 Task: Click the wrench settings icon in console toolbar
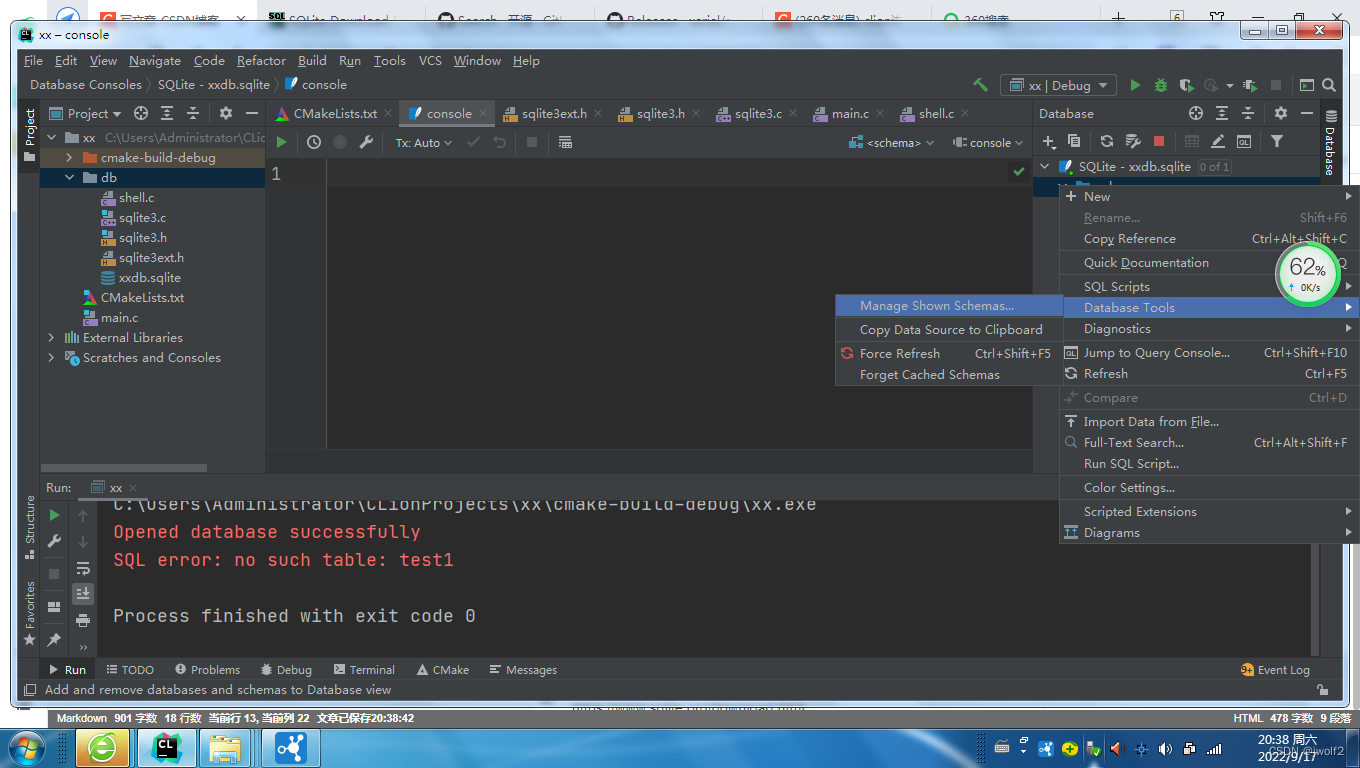coord(366,141)
